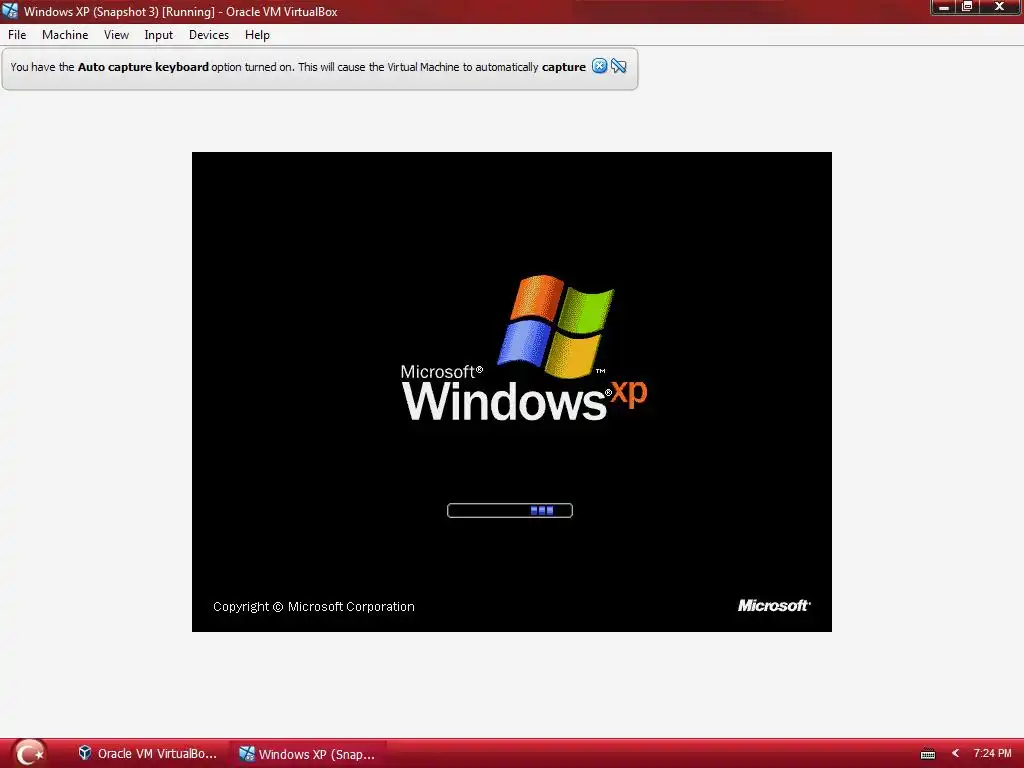The image size is (1024, 768).
Task: Open the File menu
Action: [x=17, y=35]
